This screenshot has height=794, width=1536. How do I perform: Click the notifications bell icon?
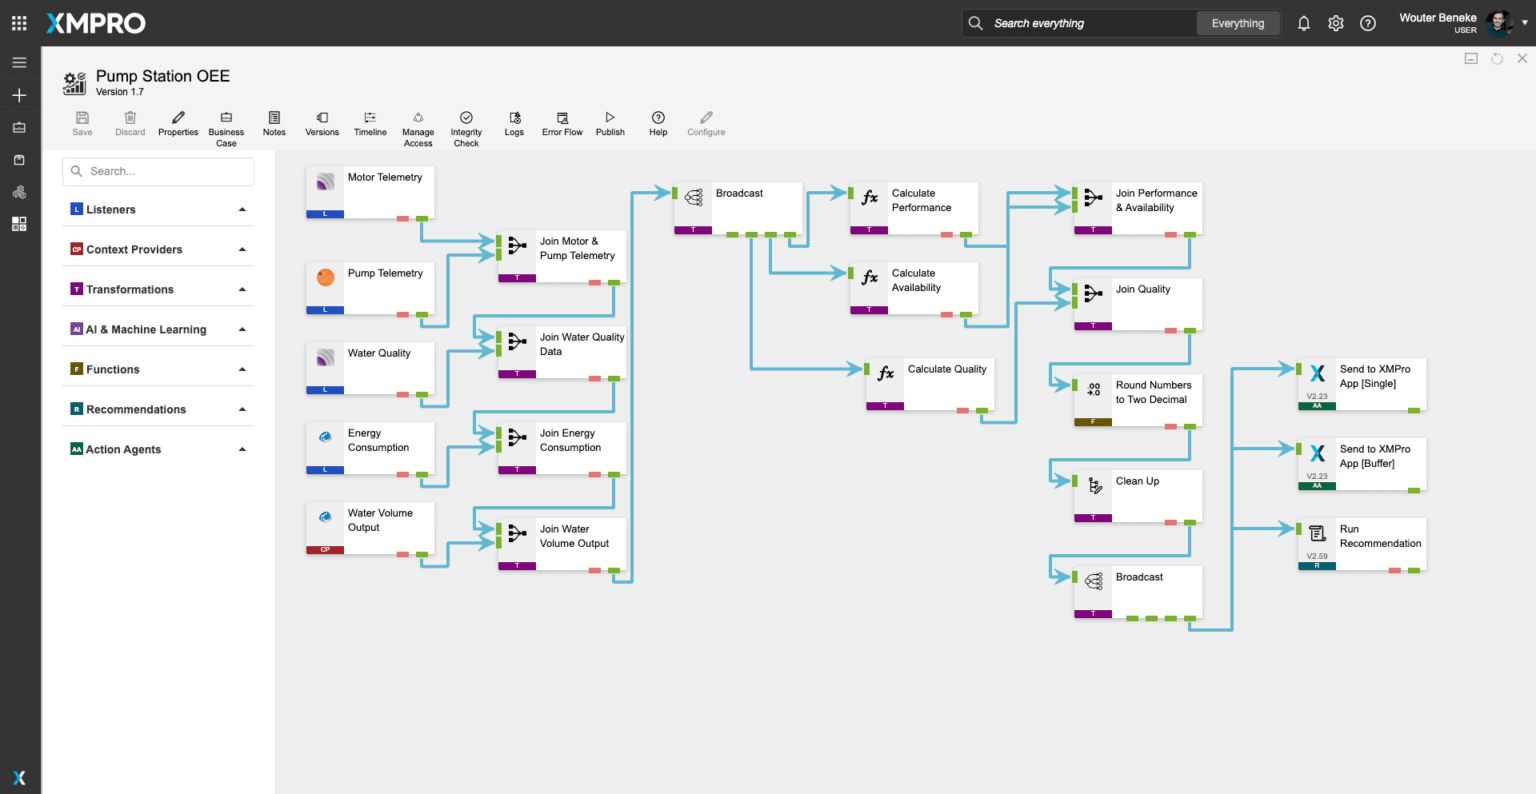(1304, 23)
